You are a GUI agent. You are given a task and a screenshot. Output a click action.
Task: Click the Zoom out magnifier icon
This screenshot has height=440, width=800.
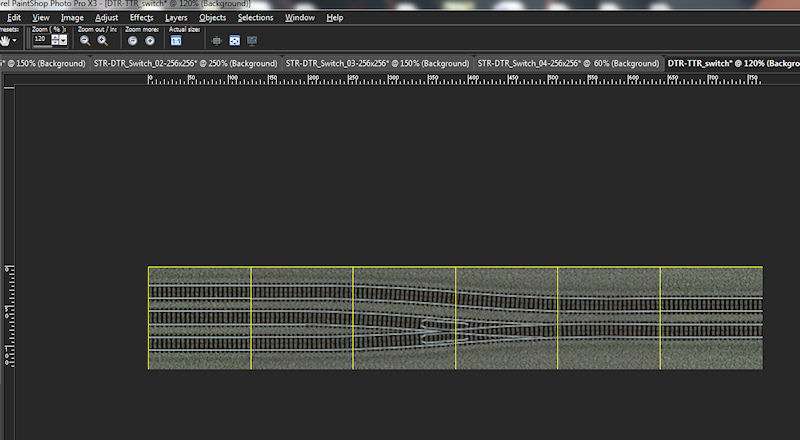tap(85, 41)
